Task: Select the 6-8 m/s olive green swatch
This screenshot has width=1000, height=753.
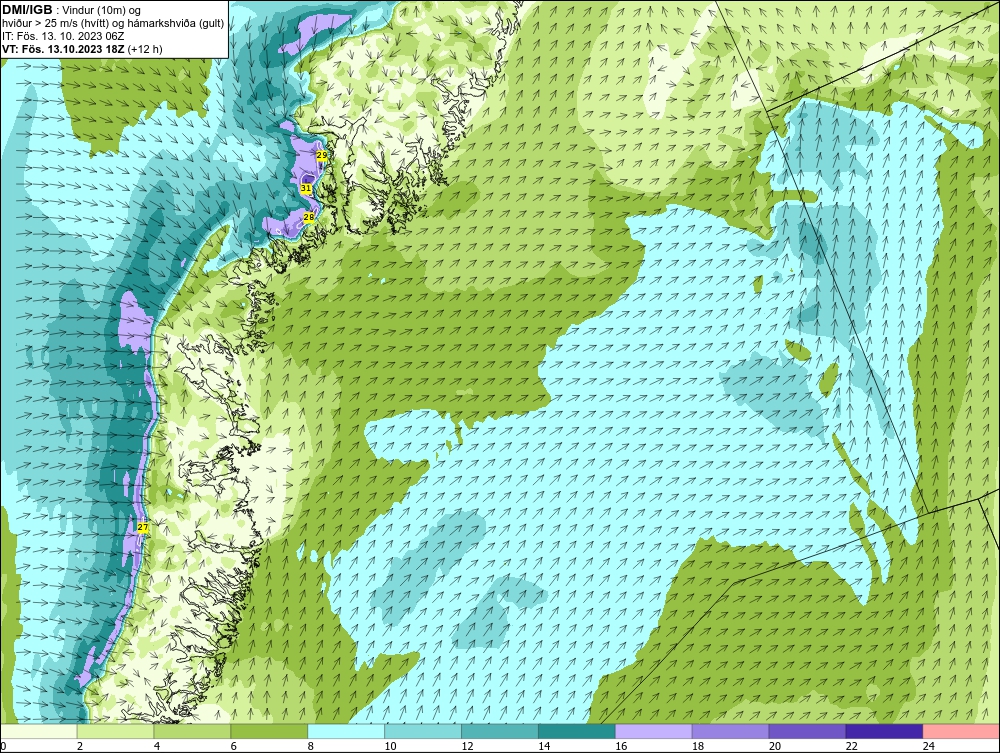Action: [269, 731]
